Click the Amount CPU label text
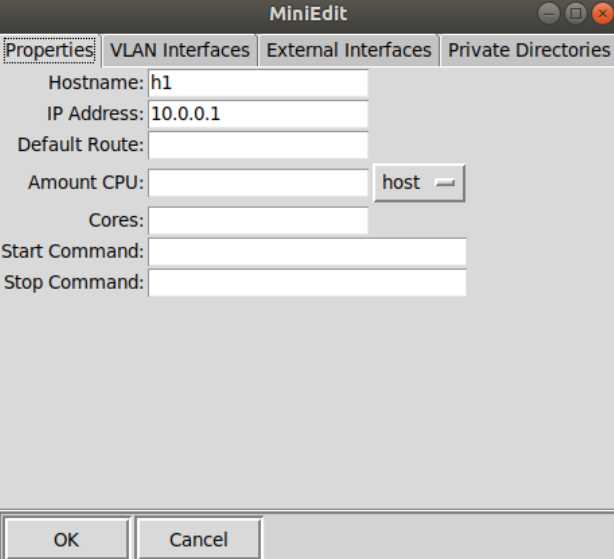 (86, 182)
